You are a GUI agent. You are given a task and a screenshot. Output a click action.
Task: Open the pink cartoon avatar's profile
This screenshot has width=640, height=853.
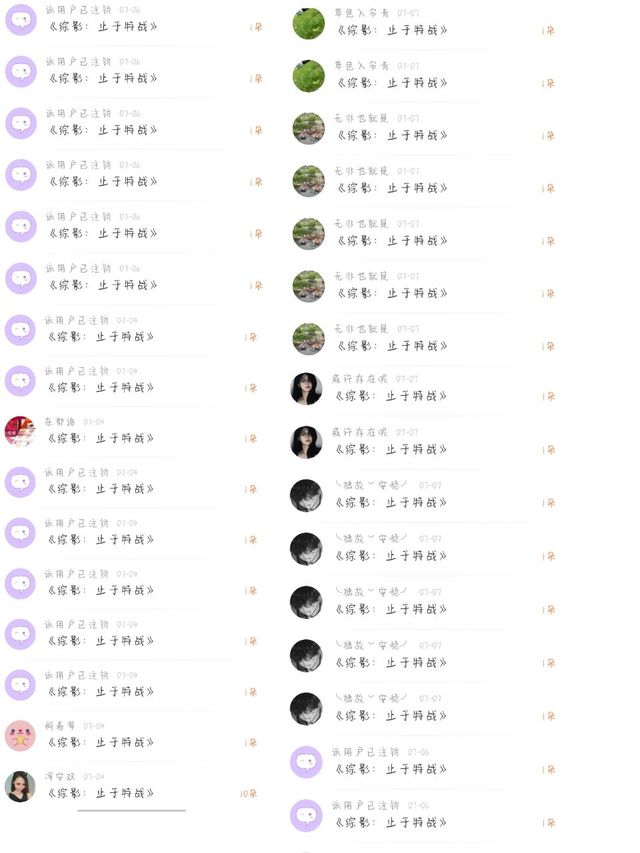coord(20,736)
